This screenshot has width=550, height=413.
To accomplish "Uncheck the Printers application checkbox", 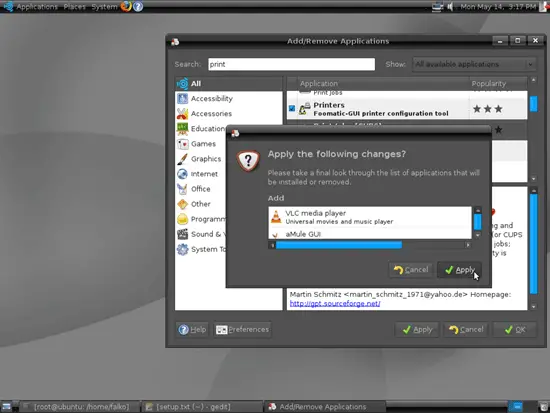I will coord(292,108).
